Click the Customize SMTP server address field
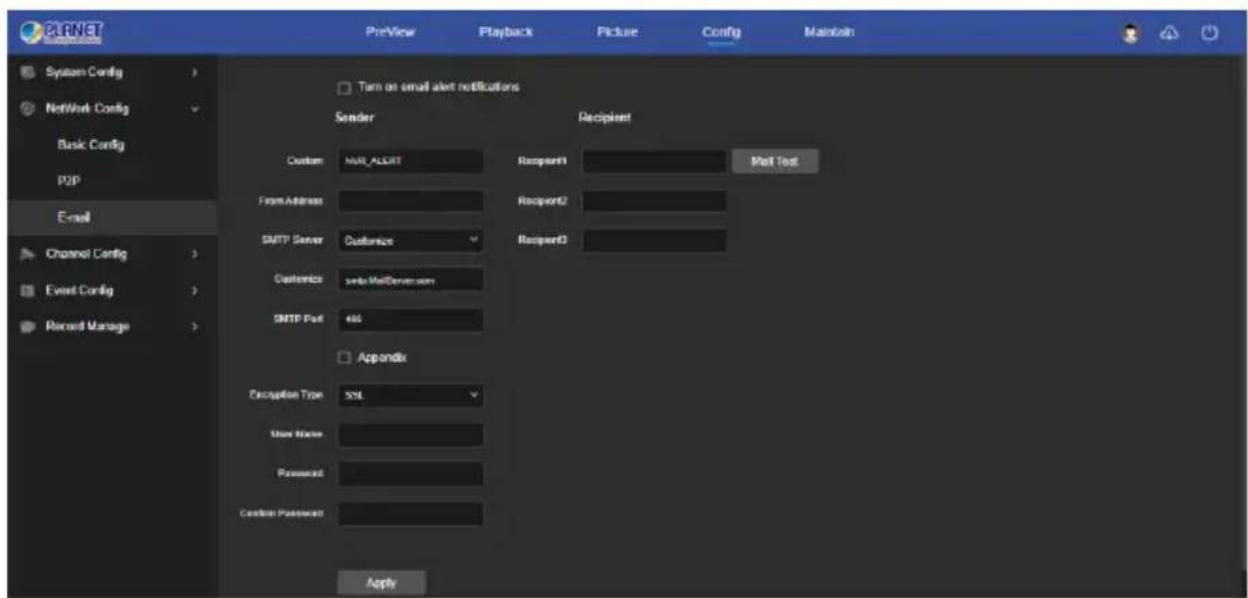Viewport: 1248px width, 598px height. click(x=410, y=280)
